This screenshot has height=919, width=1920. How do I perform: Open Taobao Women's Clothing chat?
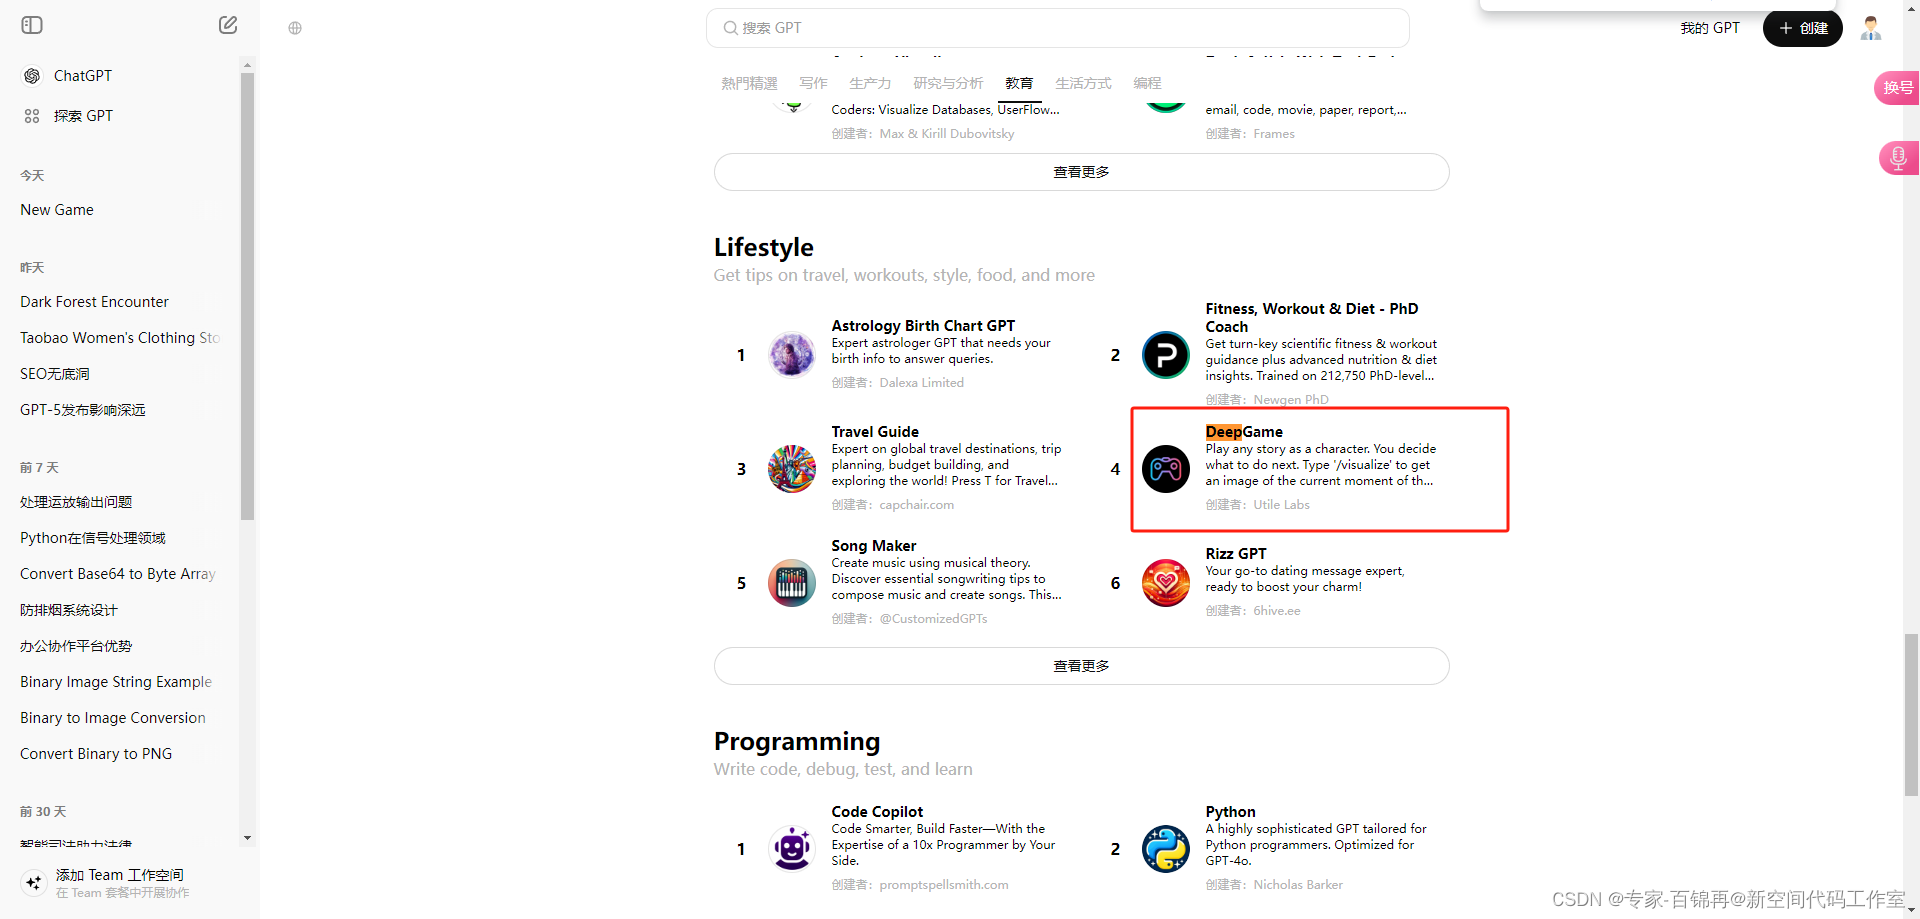click(x=120, y=338)
